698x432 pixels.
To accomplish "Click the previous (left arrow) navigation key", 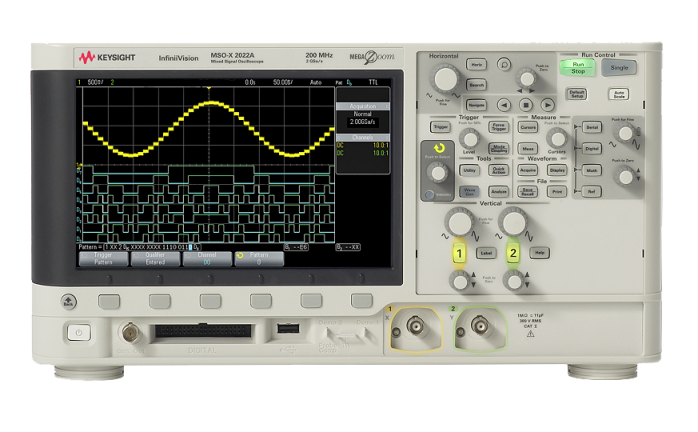I will 504,105.
